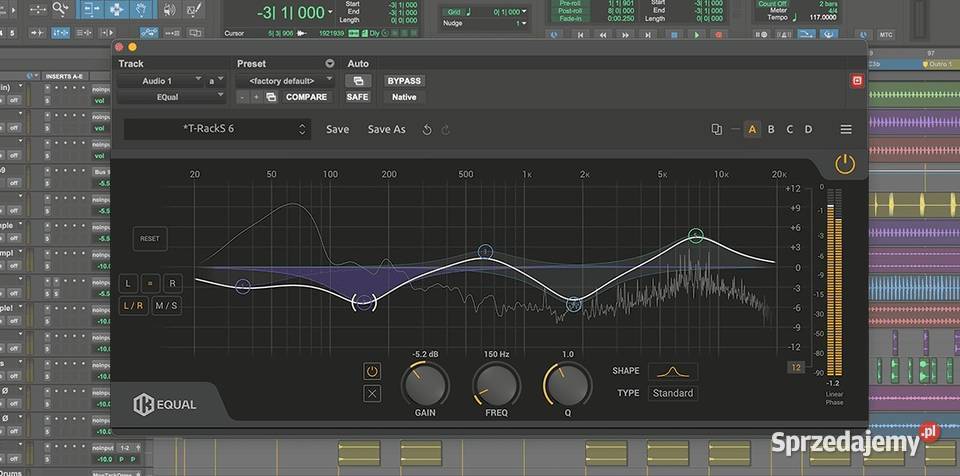
Task: Open the EQual plugin selector dropdown
Action: (x=171, y=97)
